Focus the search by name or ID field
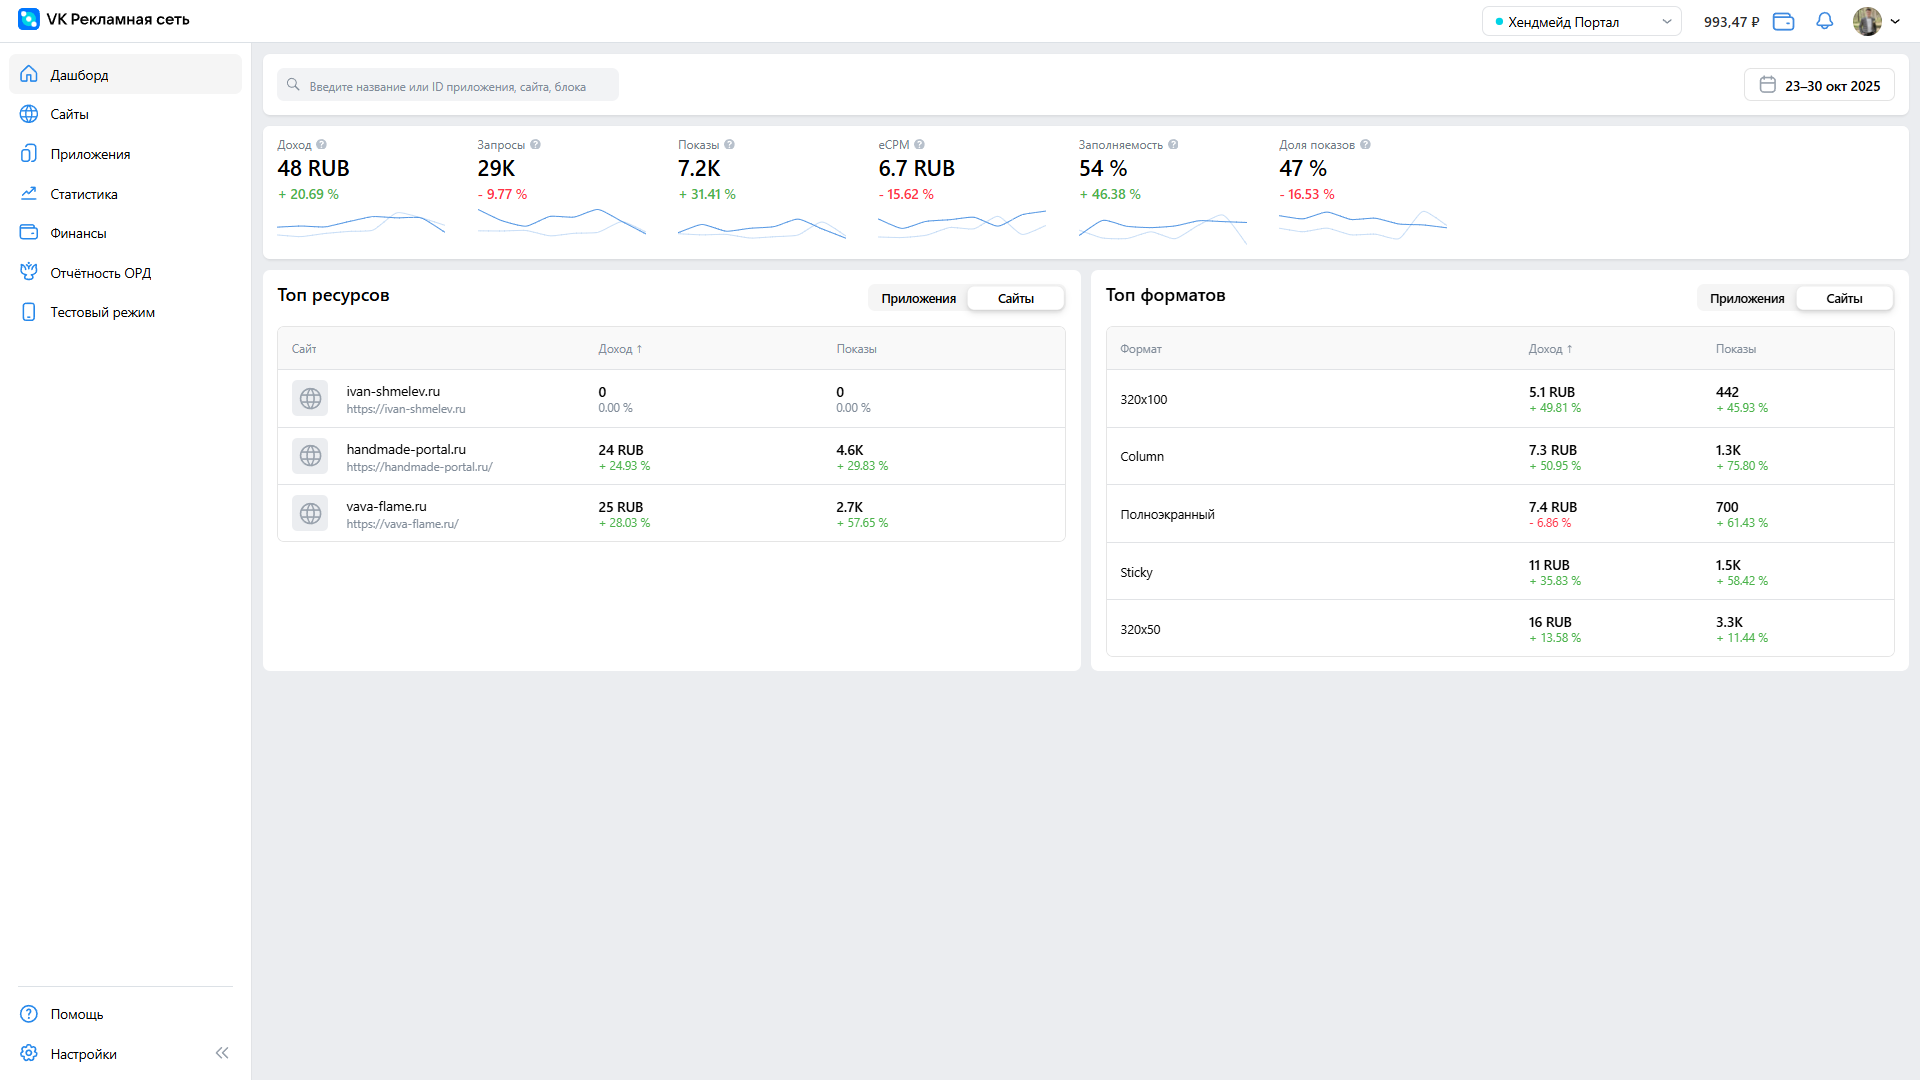 coord(448,86)
